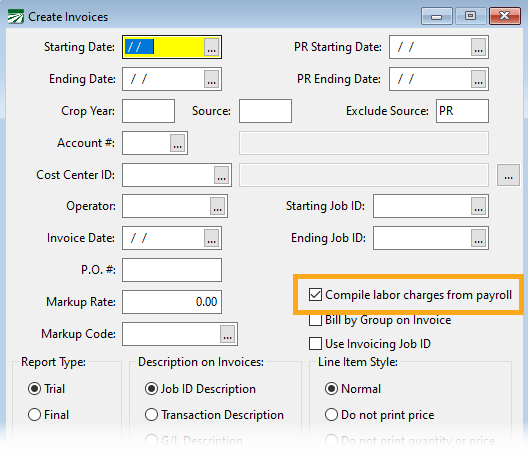528x451 pixels.
Task: Click the far-right cost center ellipsis button
Action: [508, 175]
